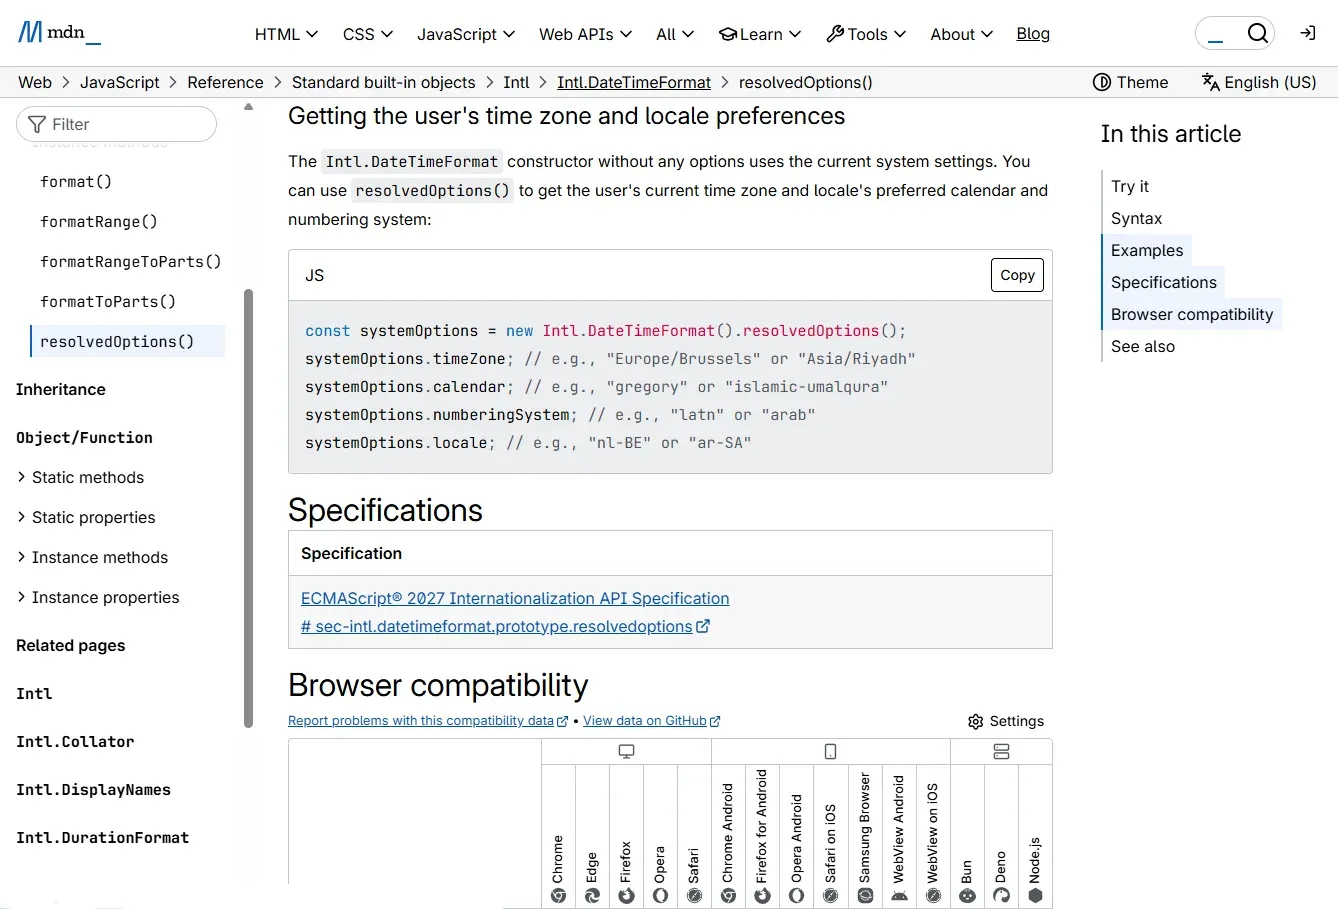Go to Intl.DateTimeFormat breadcrumb

[634, 82]
